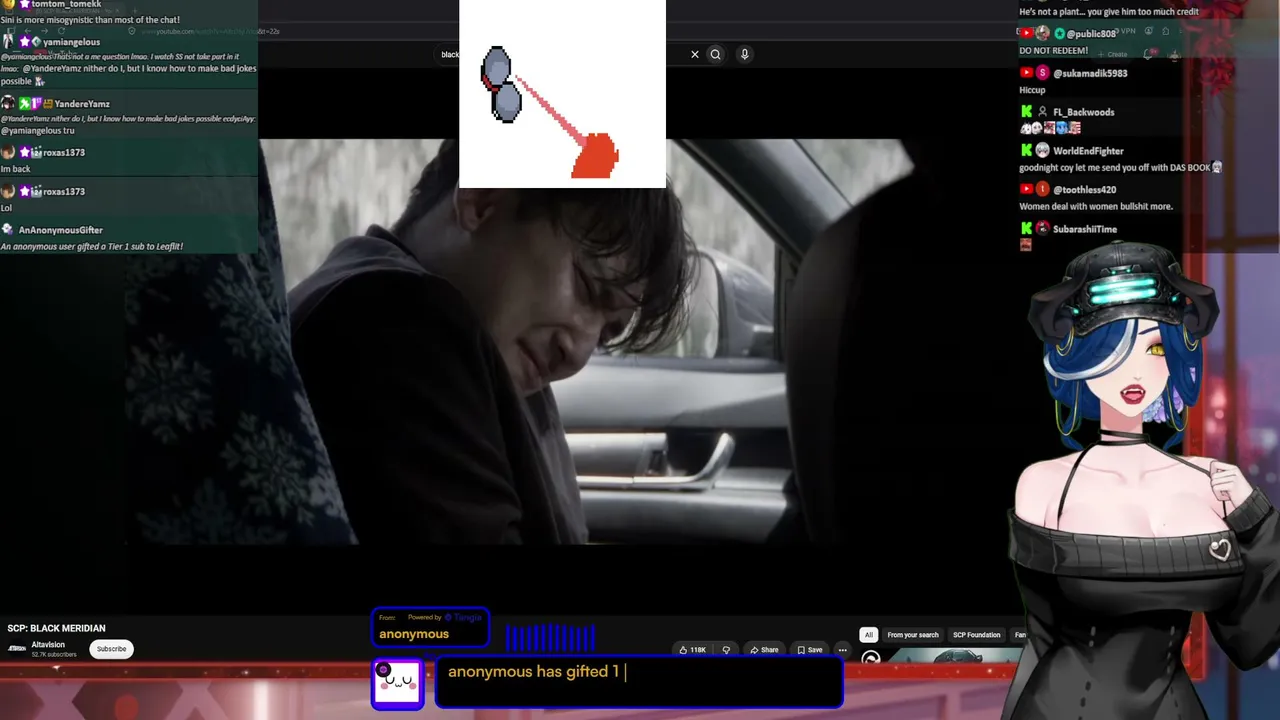The image size is (1280, 720).
Task: Click username WorldEndFighter
Action: [x=1088, y=151]
